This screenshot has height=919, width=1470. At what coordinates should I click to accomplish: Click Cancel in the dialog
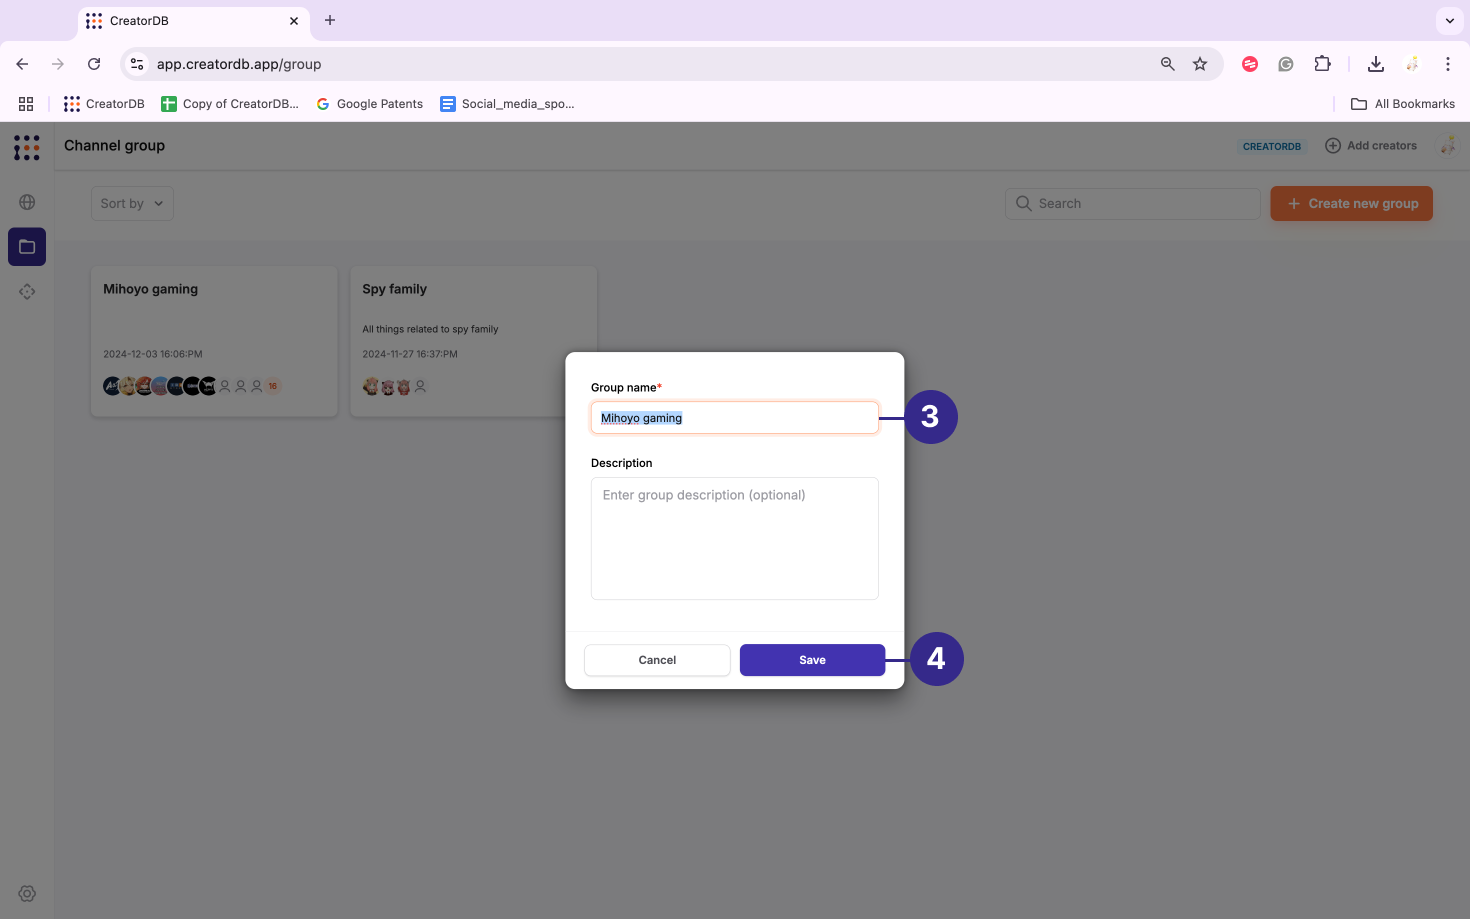pyautogui.click(x=657, y=660)
